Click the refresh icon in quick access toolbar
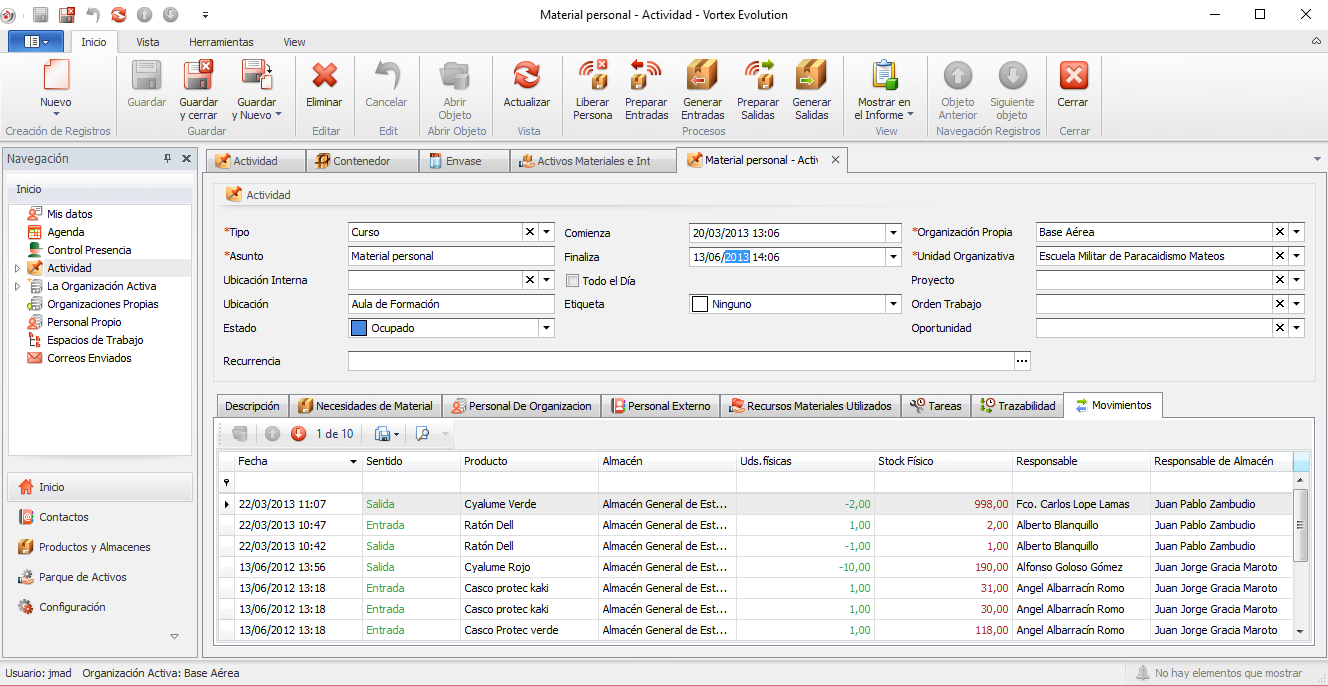 coord(119,15)
